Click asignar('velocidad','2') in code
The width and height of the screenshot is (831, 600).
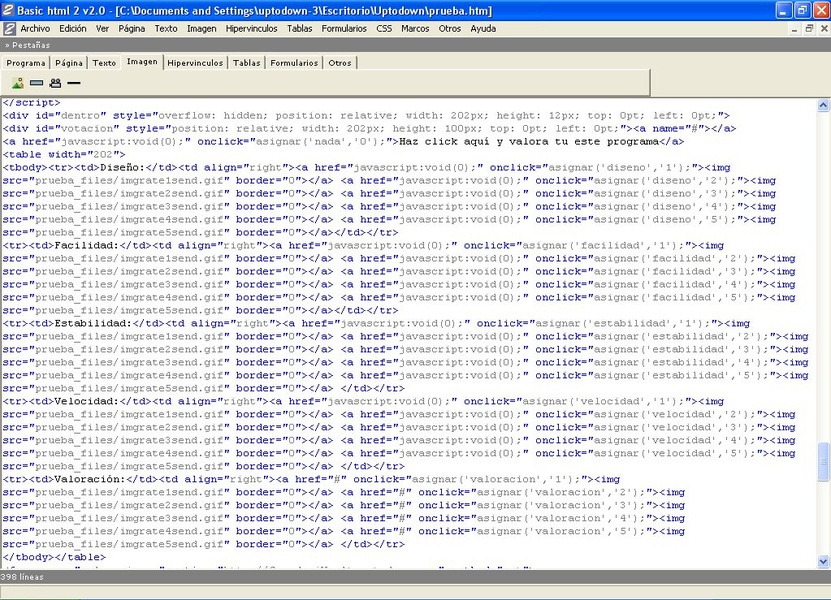pos(671,414)
